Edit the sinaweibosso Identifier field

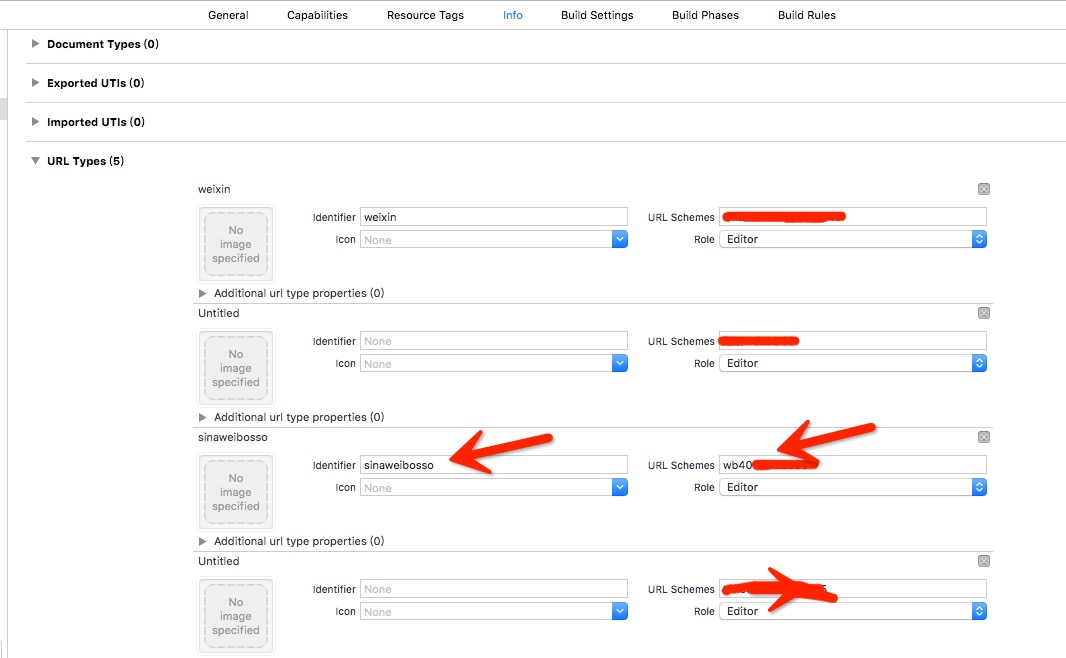click(x=494, y=465)
